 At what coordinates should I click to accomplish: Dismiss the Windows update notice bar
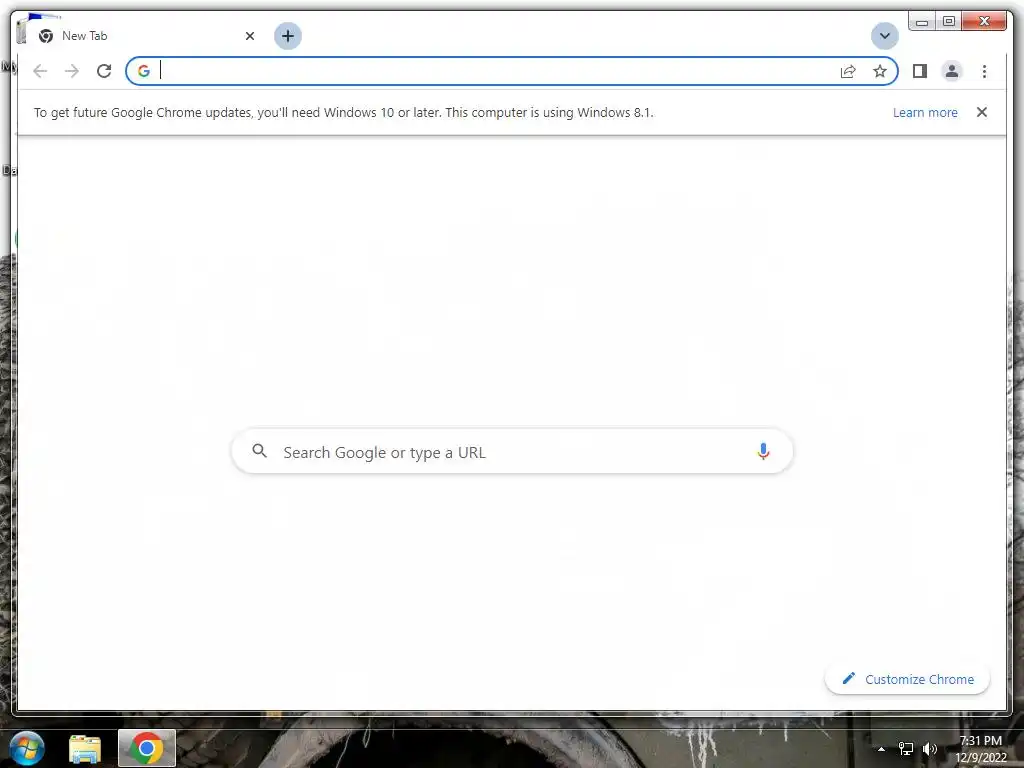tap(982, 112)
